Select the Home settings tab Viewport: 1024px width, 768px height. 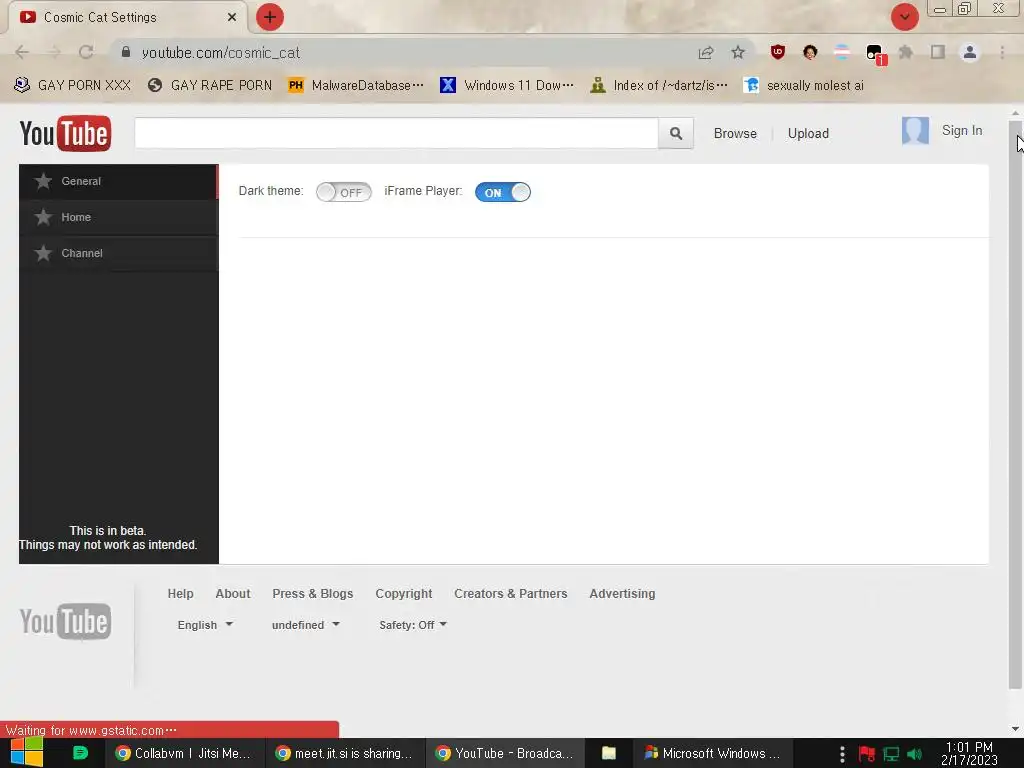coord(119,217)
